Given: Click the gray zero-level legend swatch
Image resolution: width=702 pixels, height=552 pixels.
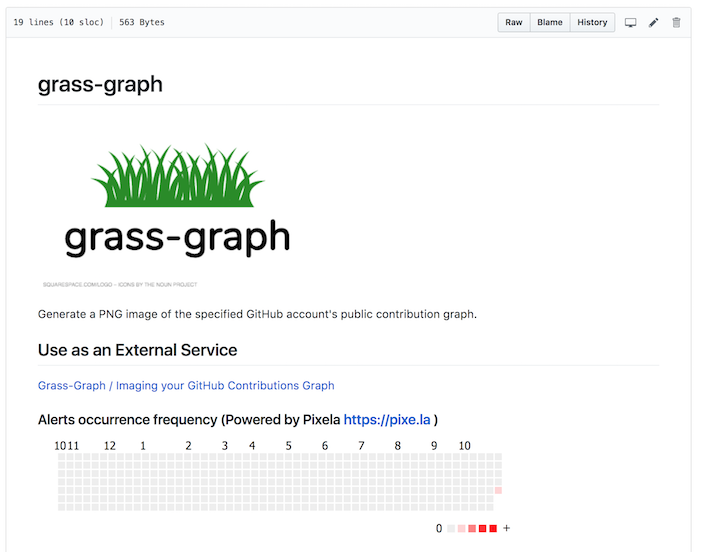Looking at the screenshot, I should pos(451,529).
